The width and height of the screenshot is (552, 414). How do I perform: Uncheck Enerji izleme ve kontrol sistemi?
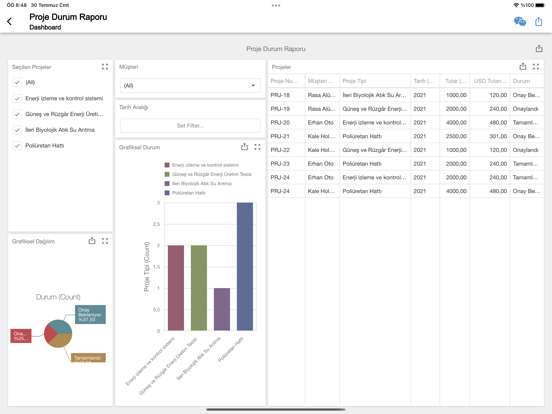pos(17,98)
